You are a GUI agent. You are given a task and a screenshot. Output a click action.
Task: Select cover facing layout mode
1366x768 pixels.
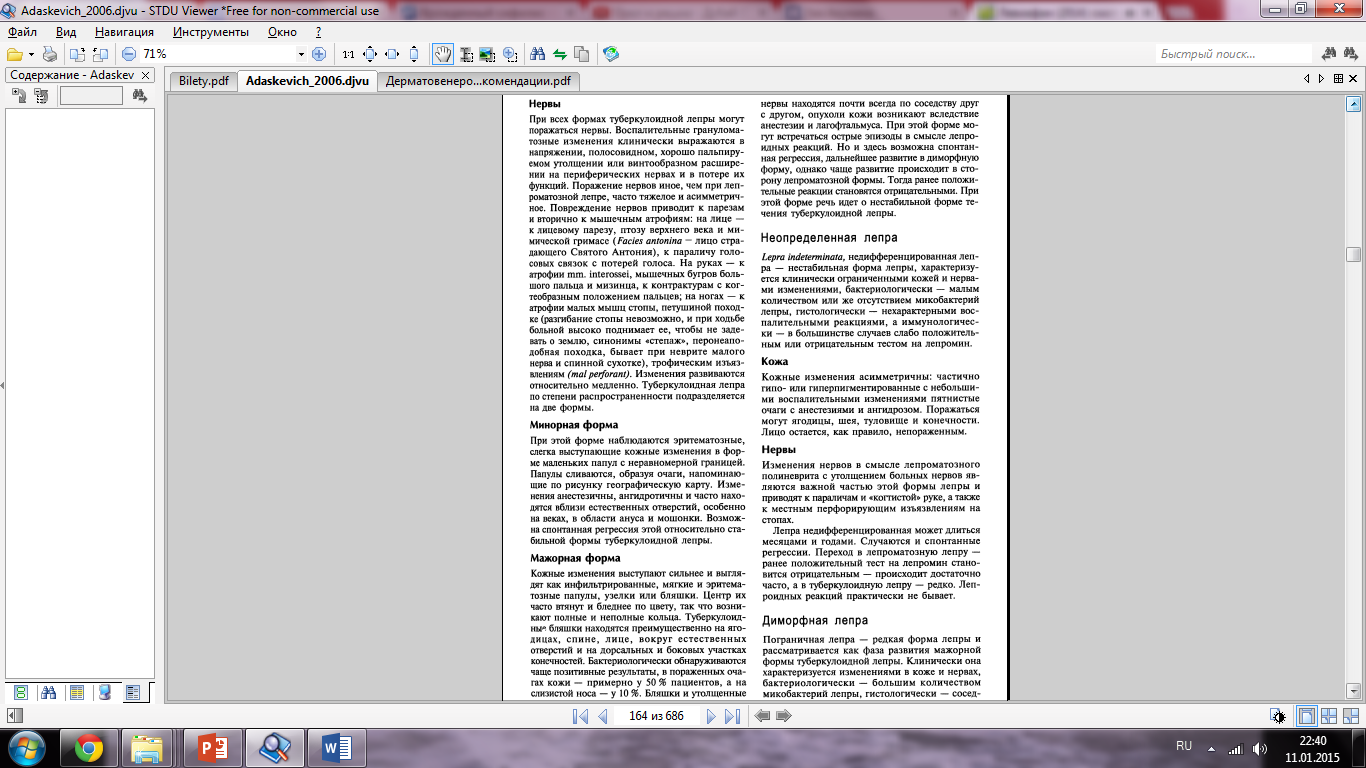coord(1351,716)
